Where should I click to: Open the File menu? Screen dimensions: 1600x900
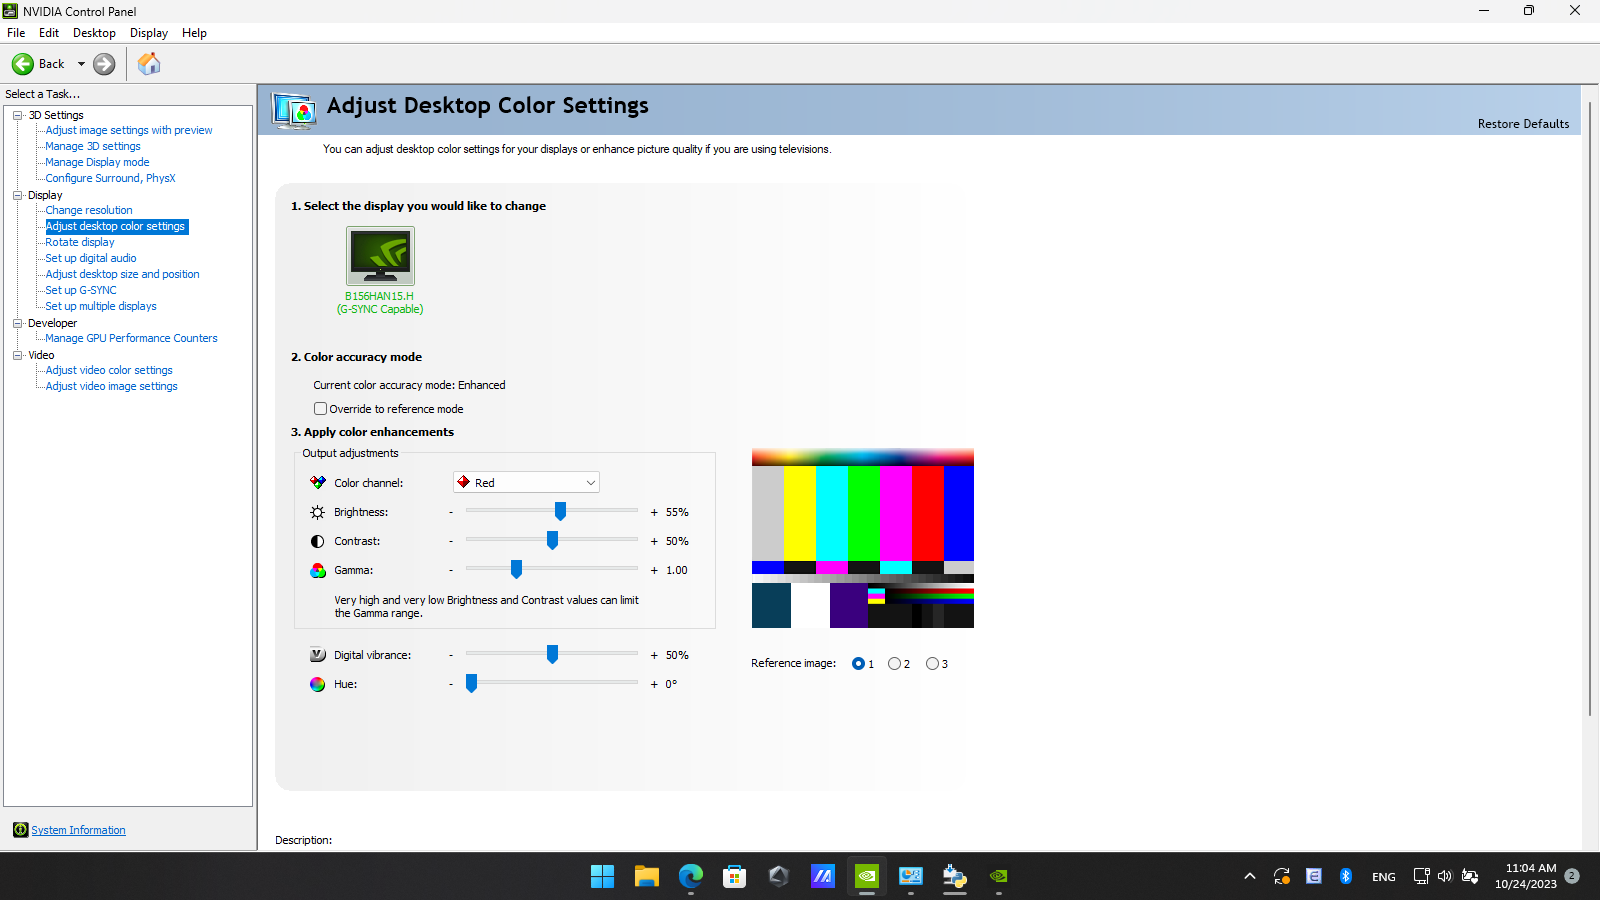(x=16, y=33)
